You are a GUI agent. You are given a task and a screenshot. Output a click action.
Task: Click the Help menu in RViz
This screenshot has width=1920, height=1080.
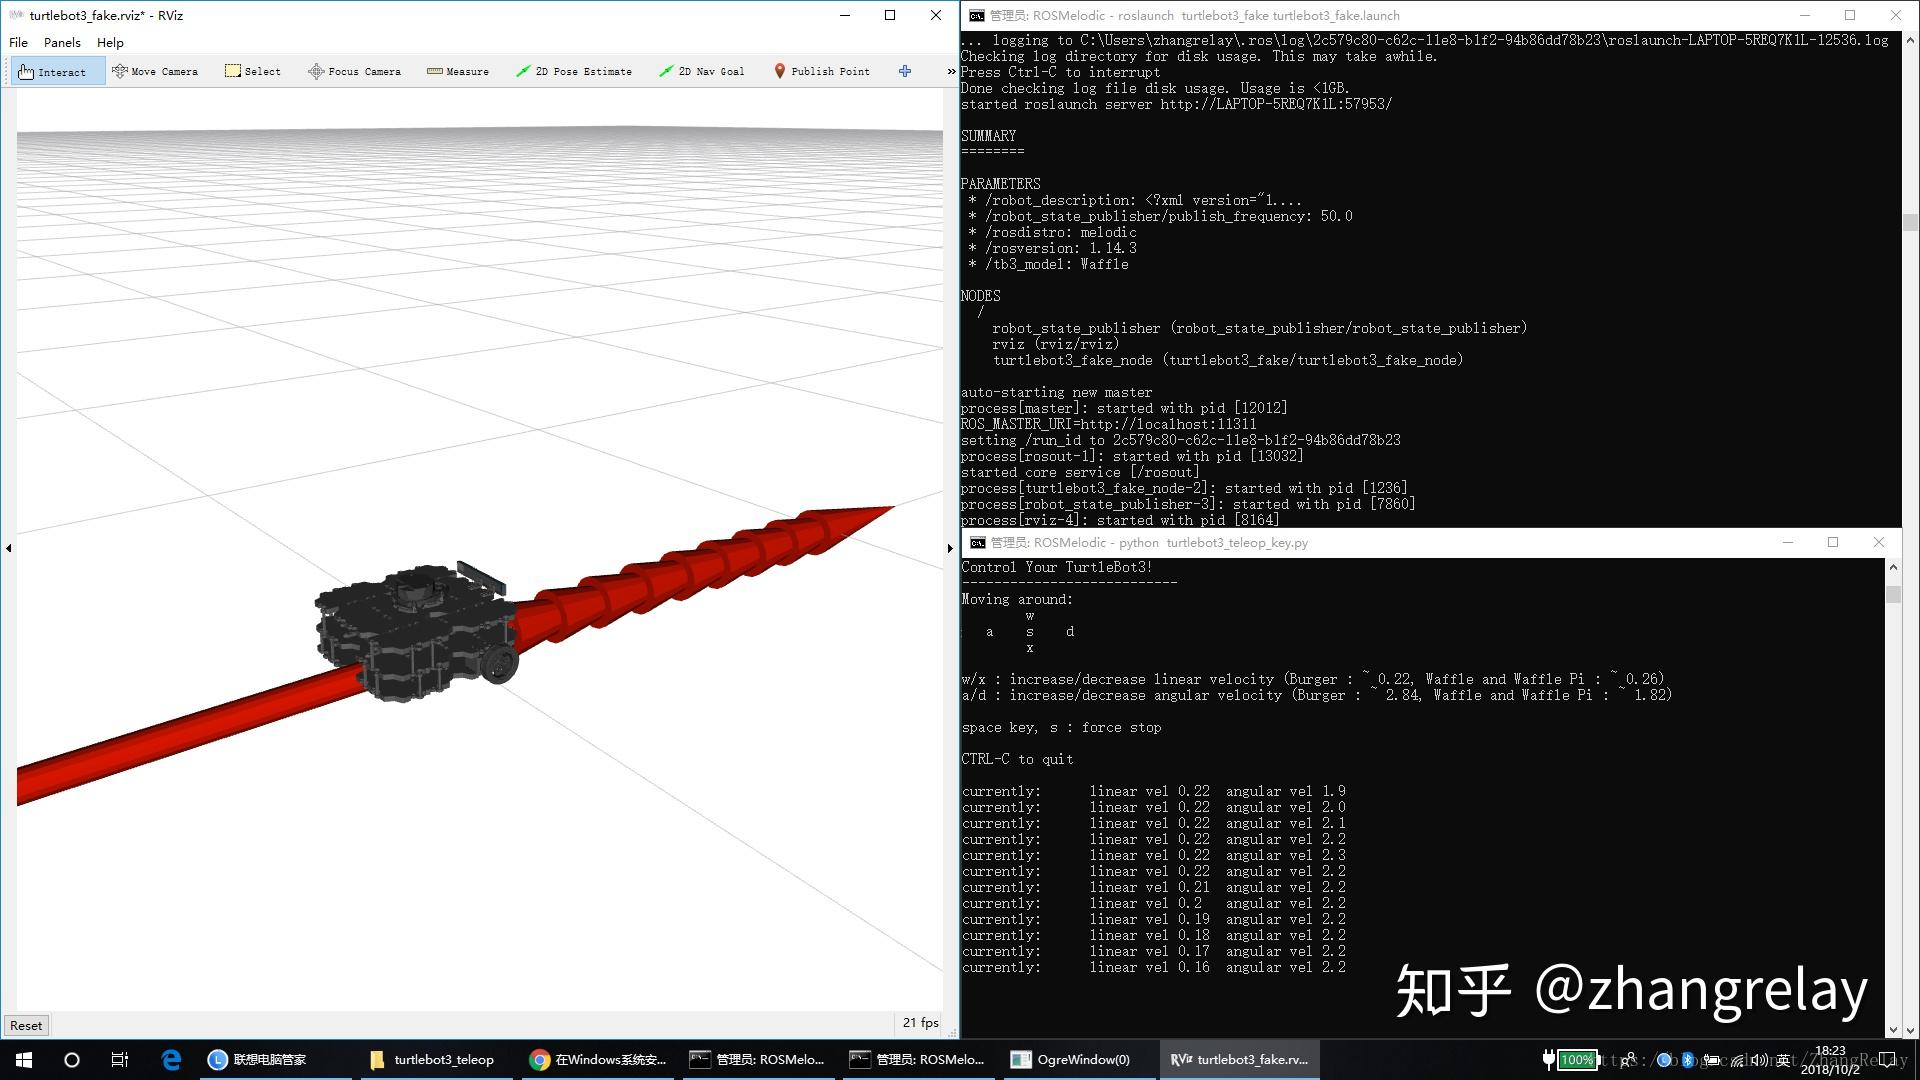pyautogui.click(x=111, y=42)
